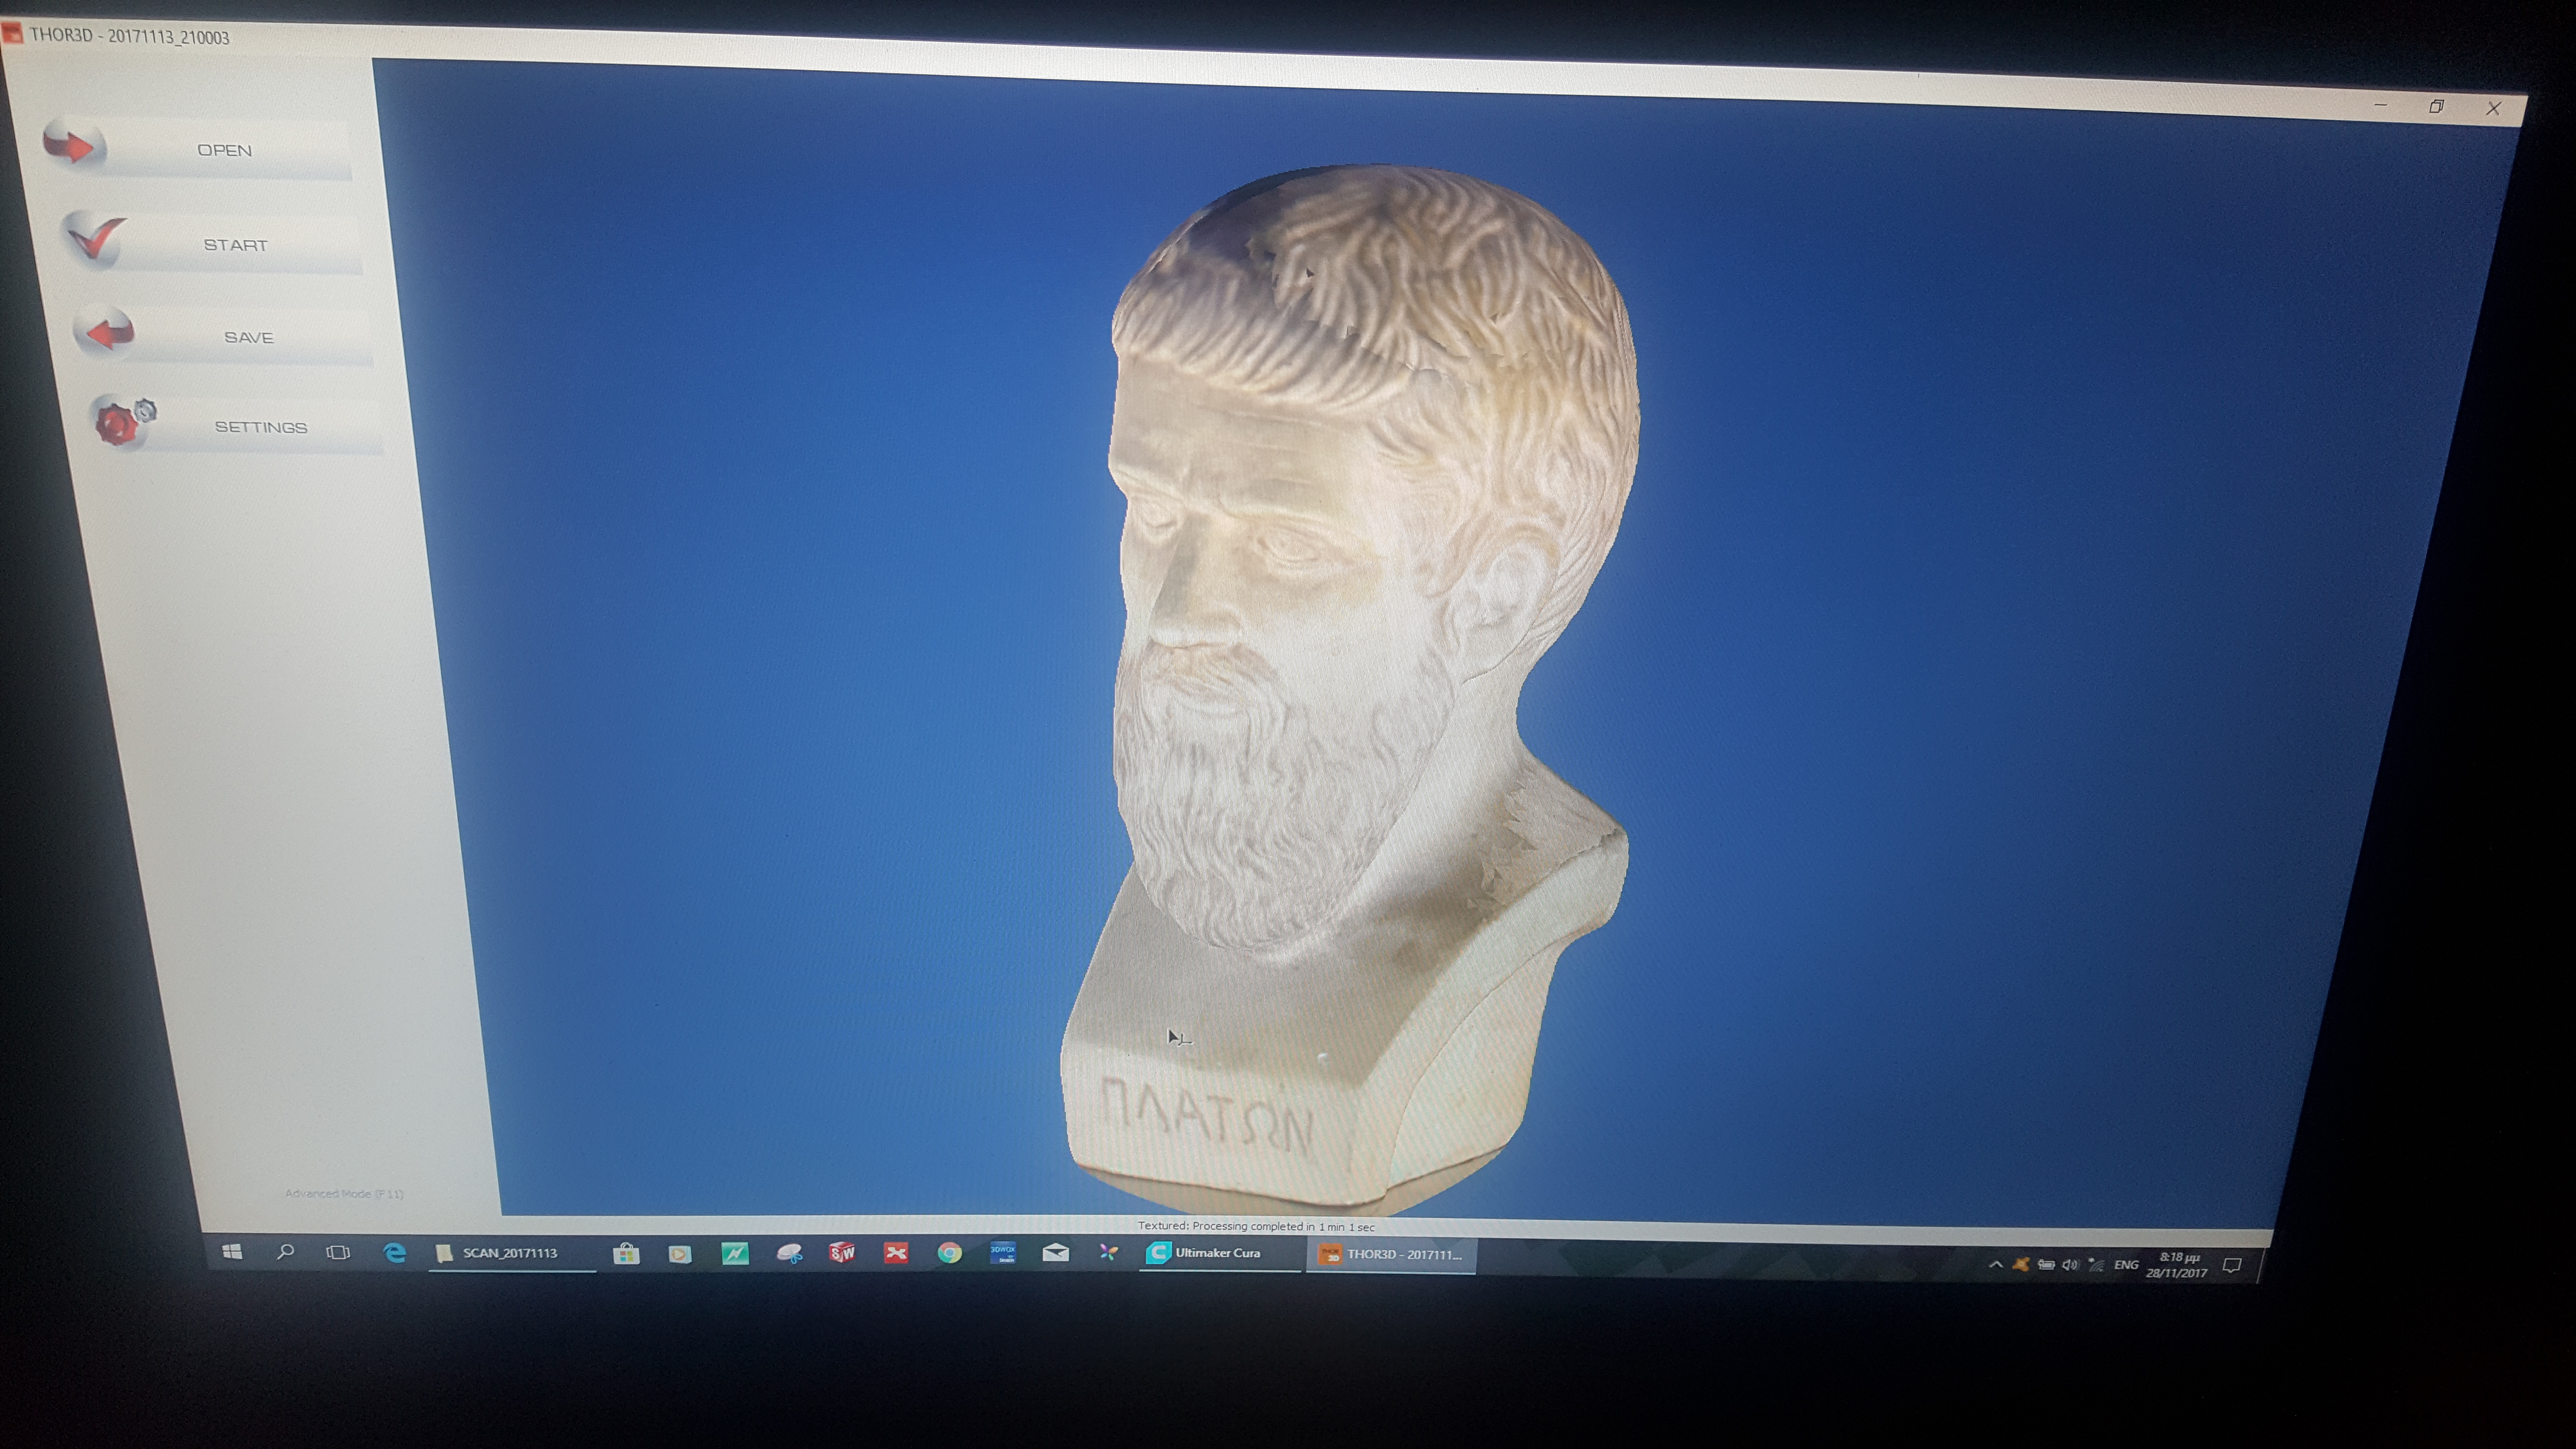Open Microsoft Store from the taskbar
2576x1449 pixels.
pos(626,1254)
